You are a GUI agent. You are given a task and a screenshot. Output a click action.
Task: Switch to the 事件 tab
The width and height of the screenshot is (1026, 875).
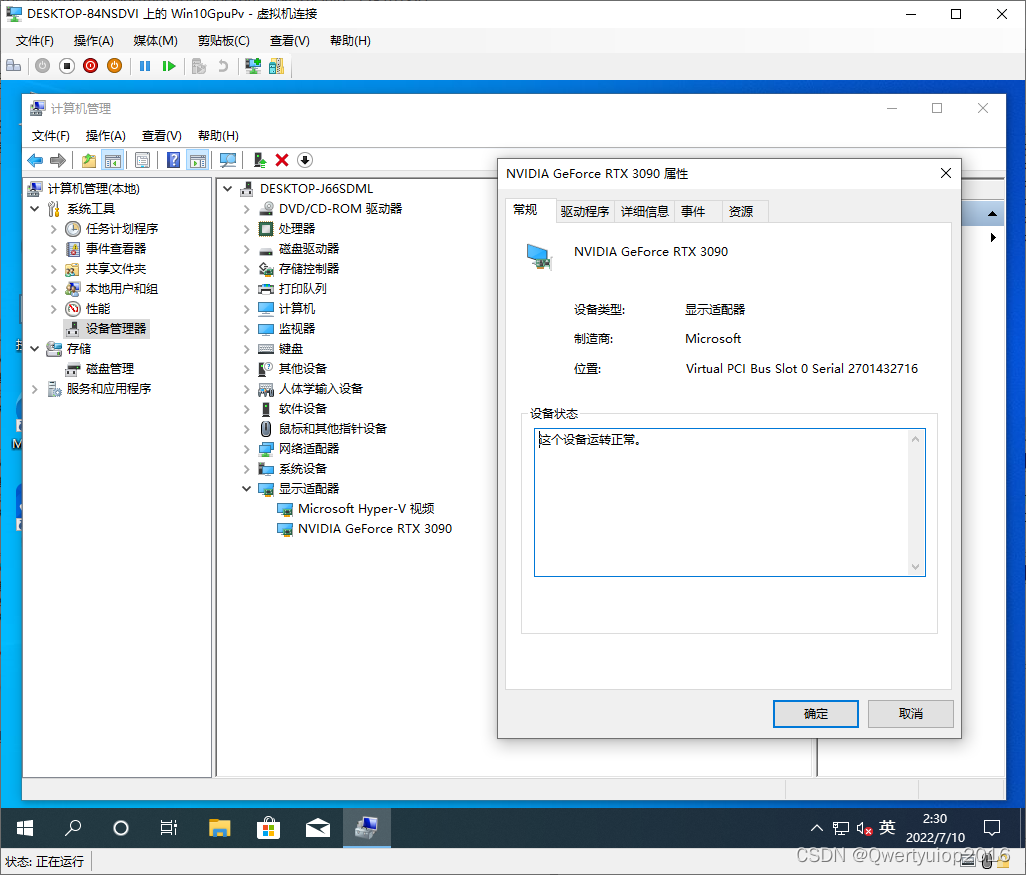[x=693, y=211]
